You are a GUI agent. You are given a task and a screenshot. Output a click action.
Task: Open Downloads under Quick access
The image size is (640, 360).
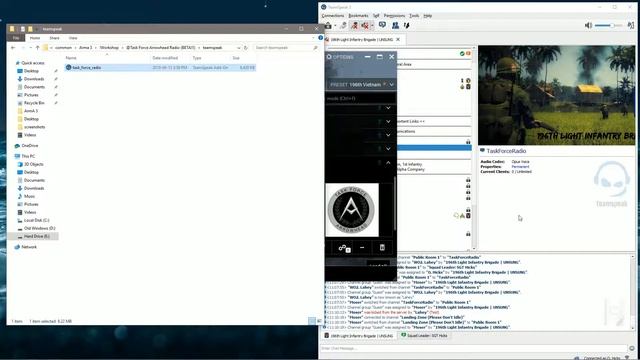click(x=34, y=79)
